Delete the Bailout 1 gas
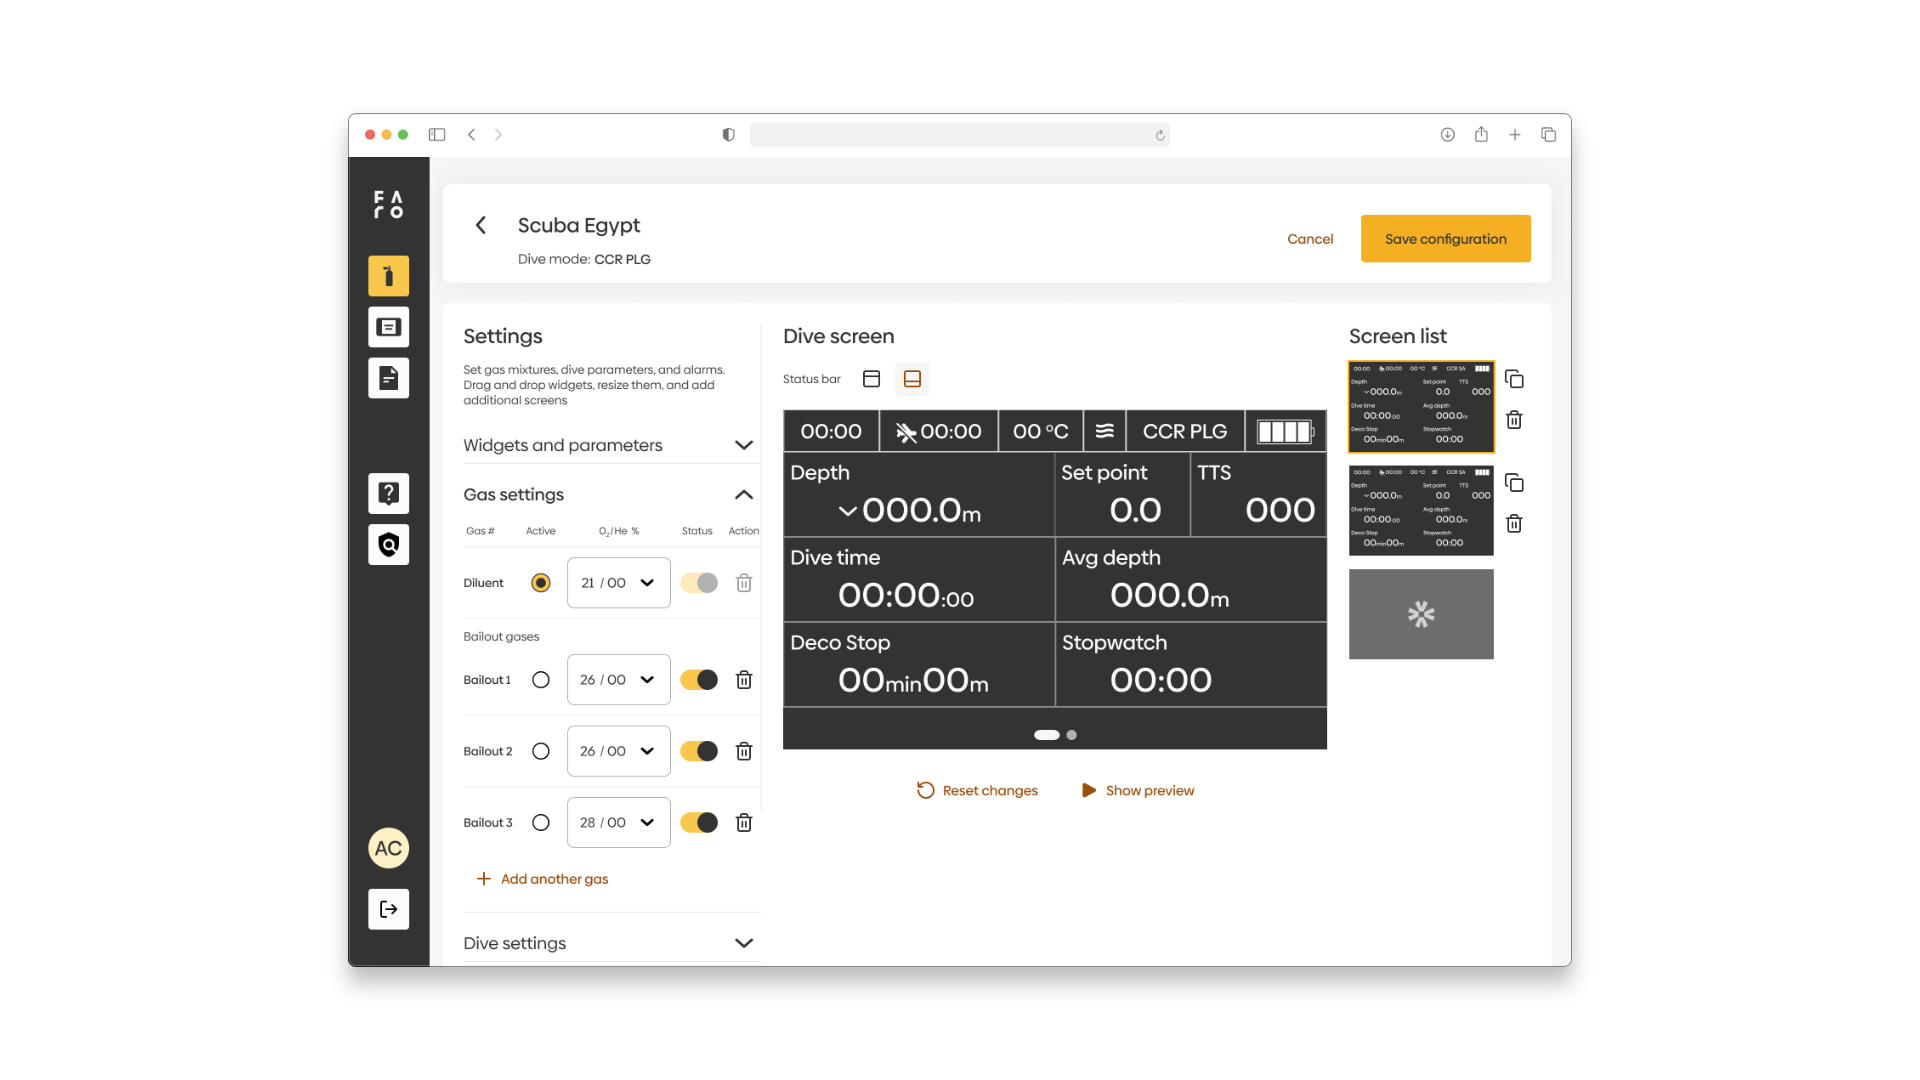The height and width of the screenshot is (1080, 1920). [x=744, y=680]
